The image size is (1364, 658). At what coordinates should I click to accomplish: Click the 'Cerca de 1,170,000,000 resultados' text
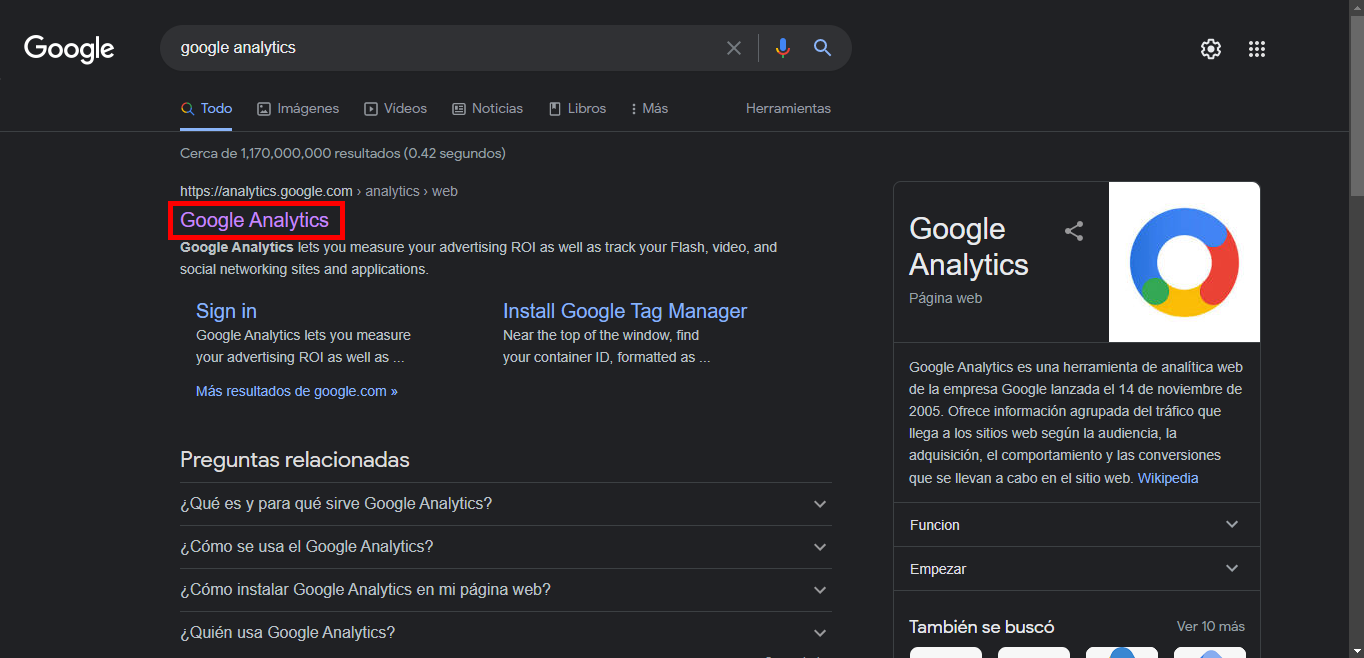click(x=343, y=154)
